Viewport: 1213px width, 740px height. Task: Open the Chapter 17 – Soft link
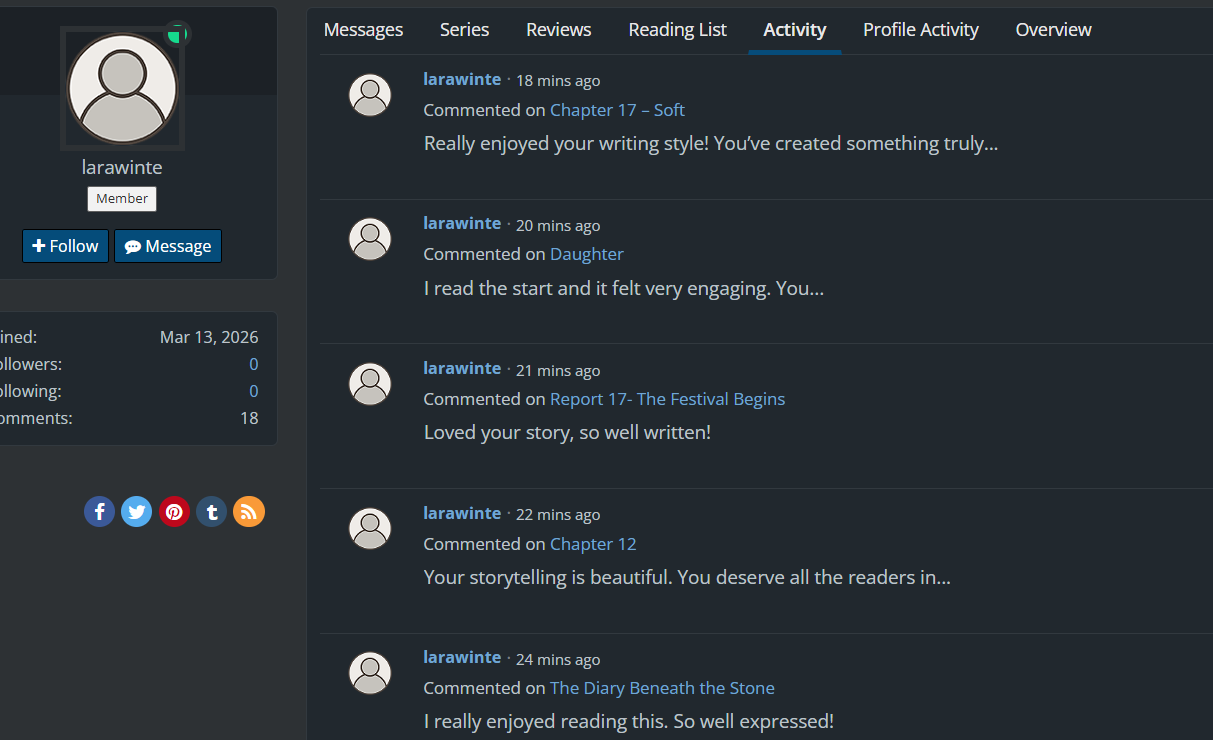point(617,110)
